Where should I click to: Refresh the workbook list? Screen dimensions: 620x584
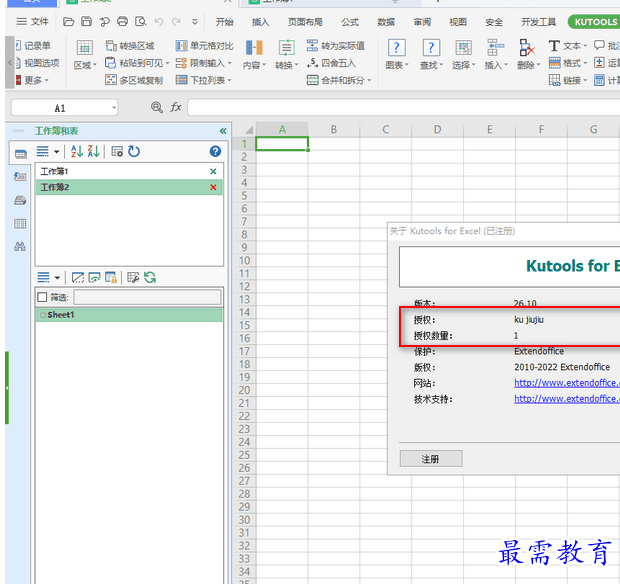tap(134, 151)
